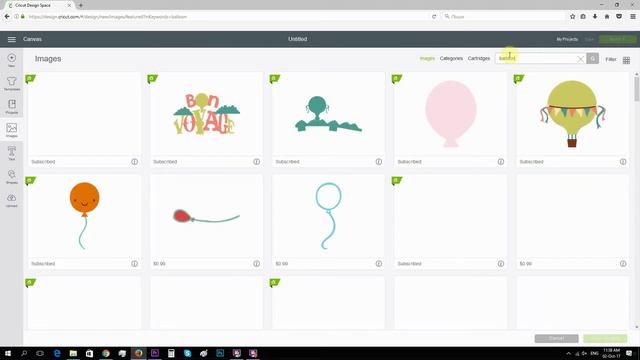
Task: Open Chrome from the taskbar
Action: pyautogui.click(x=106, y=353)
